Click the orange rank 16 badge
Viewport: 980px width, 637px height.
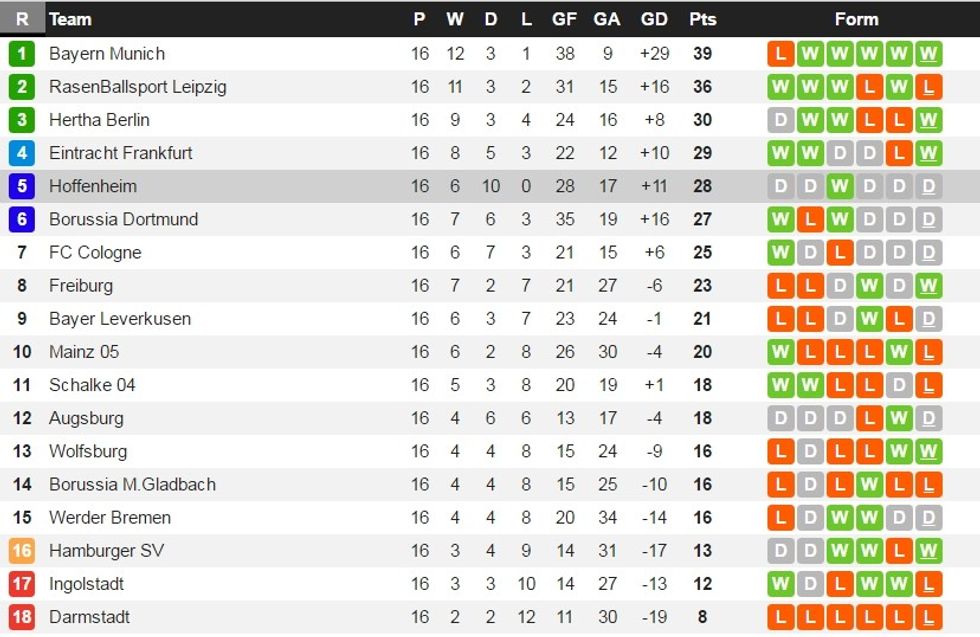pos(22,551)
